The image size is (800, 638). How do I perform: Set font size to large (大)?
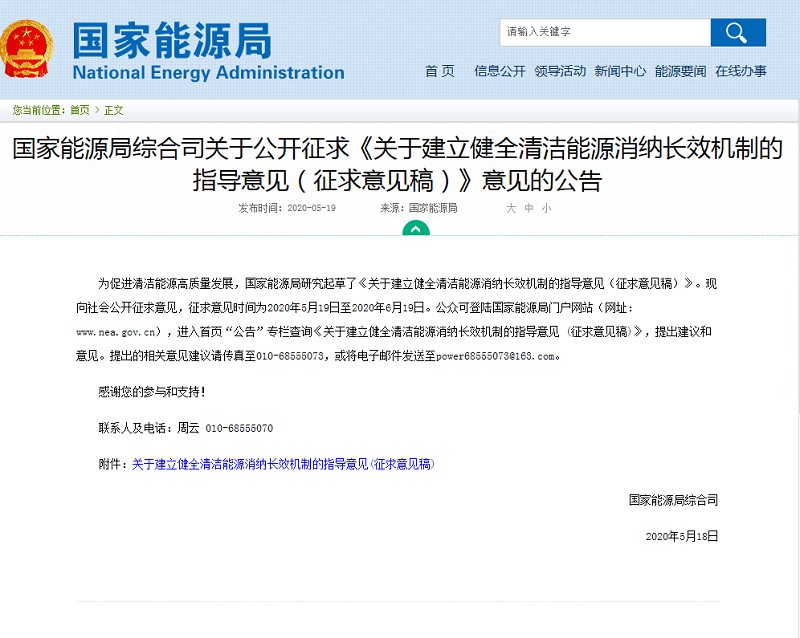click(x=510, y=208)
